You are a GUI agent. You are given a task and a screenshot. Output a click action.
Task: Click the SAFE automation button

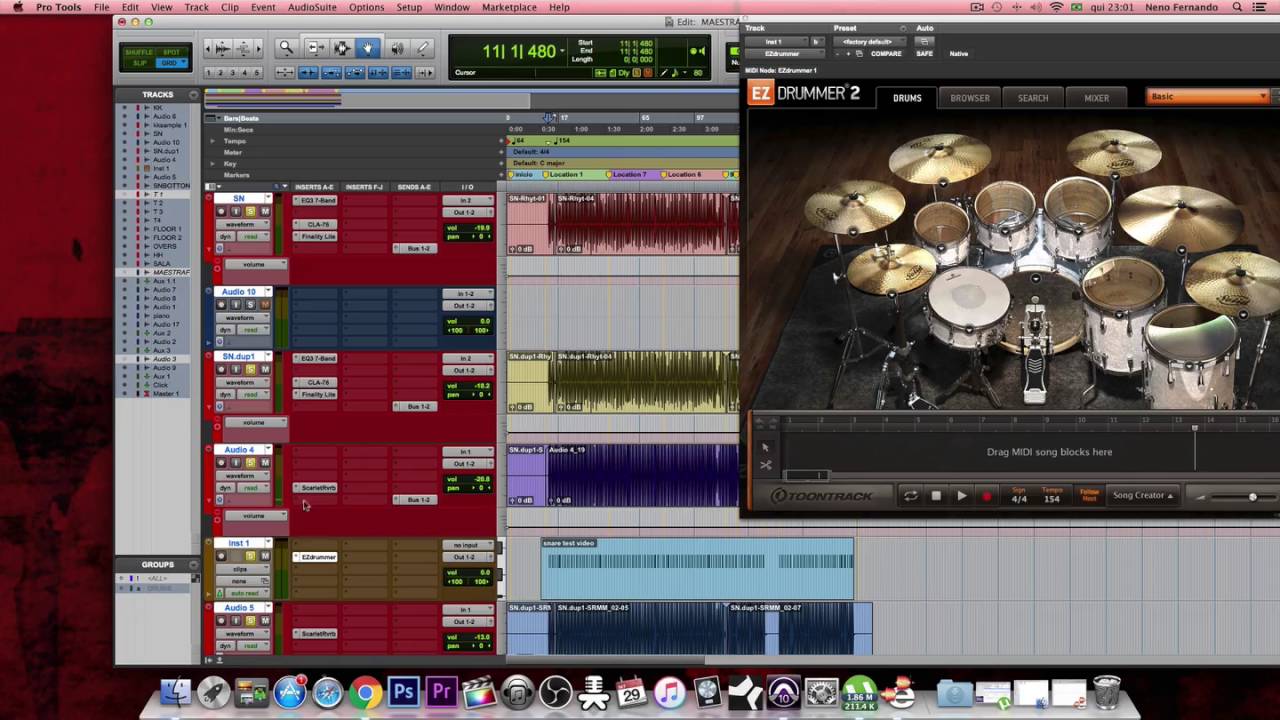(925, 53)
